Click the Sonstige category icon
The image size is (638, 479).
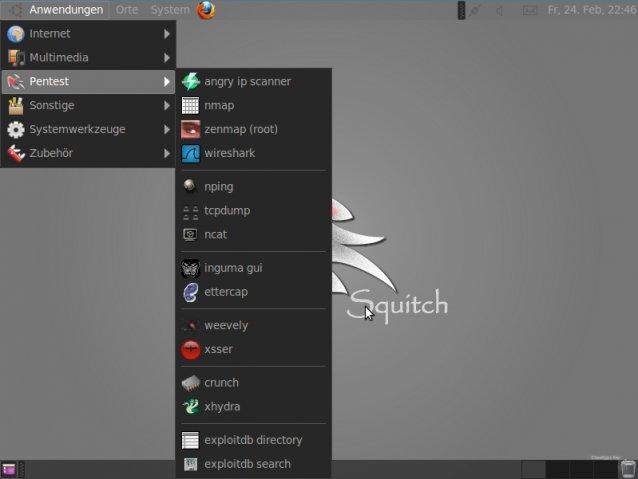tap(16, 106)
